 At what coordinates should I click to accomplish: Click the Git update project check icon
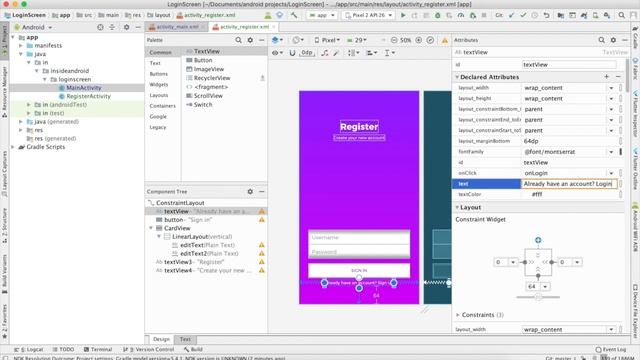click(x=511, y=15)
